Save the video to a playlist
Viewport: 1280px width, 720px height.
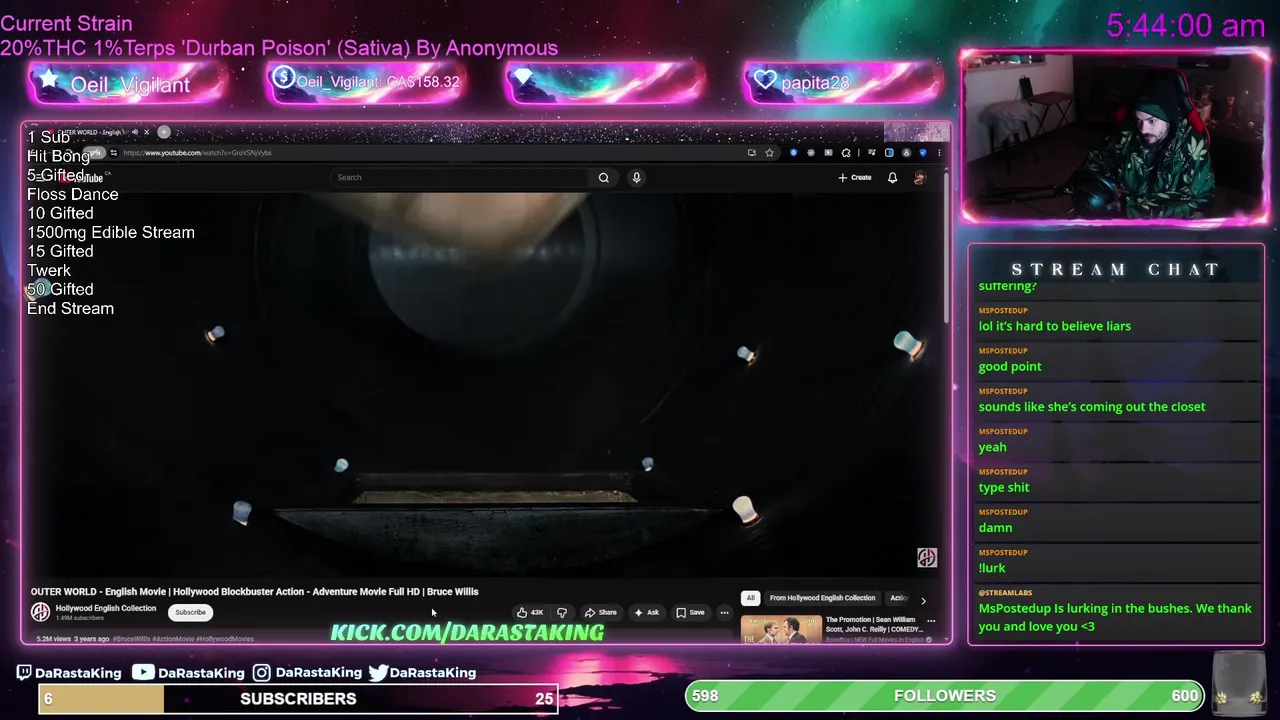(690, 612)
